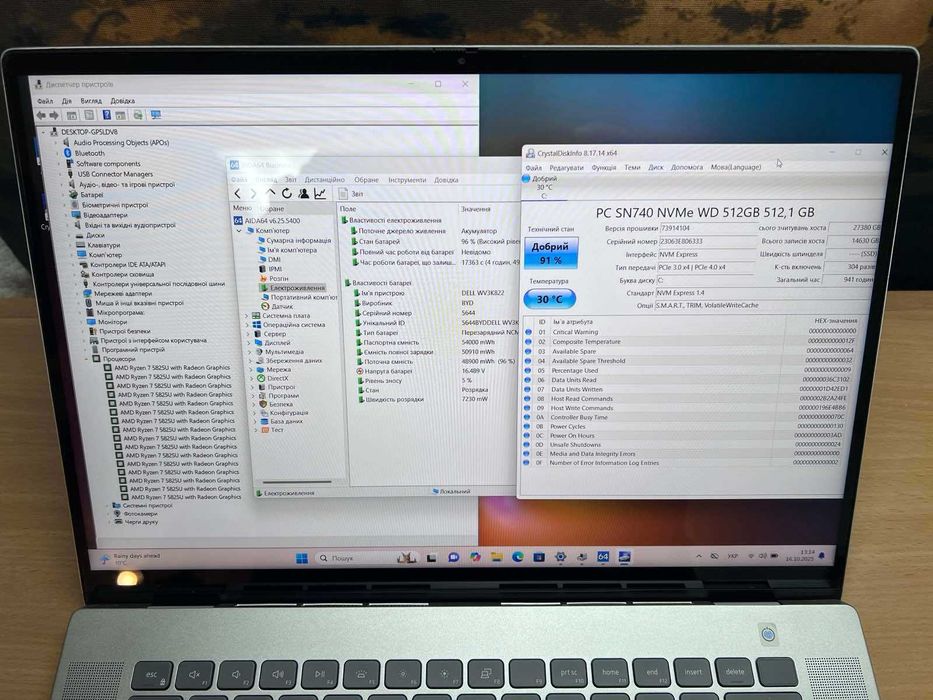Click the Copilot icon on the taskbar
Viewport: 933px width, 700px height.
click(x=475, y=557)
